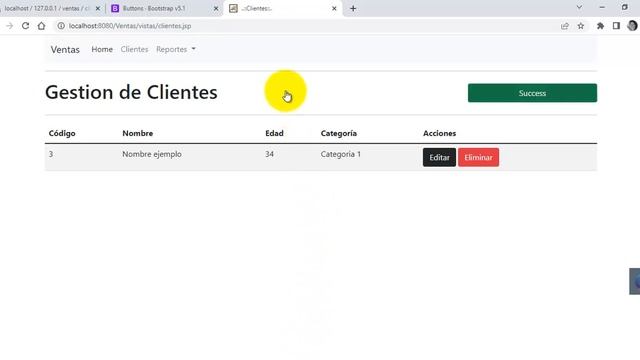The height and width of the screenshot is (360, 640).
Task: Open the tab search chevron
Action: pos(579,7)
